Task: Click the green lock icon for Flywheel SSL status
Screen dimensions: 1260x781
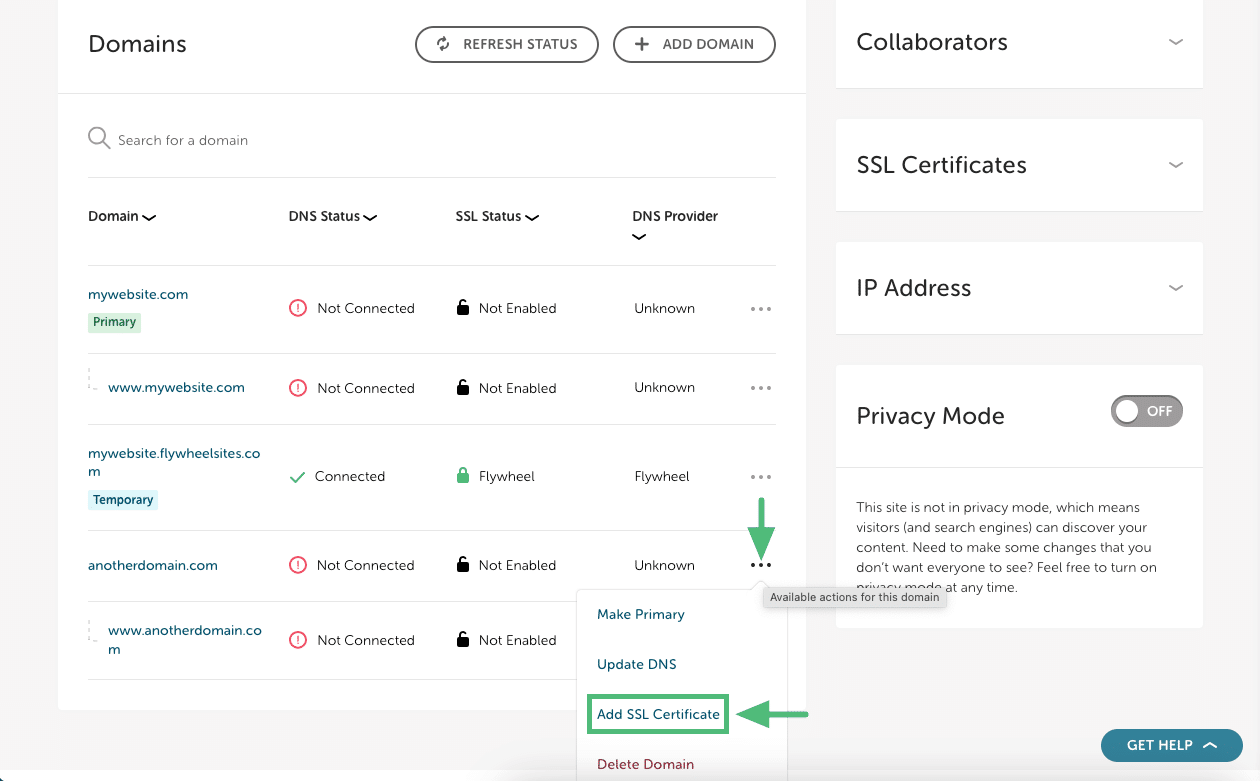Action: [464, 475]
